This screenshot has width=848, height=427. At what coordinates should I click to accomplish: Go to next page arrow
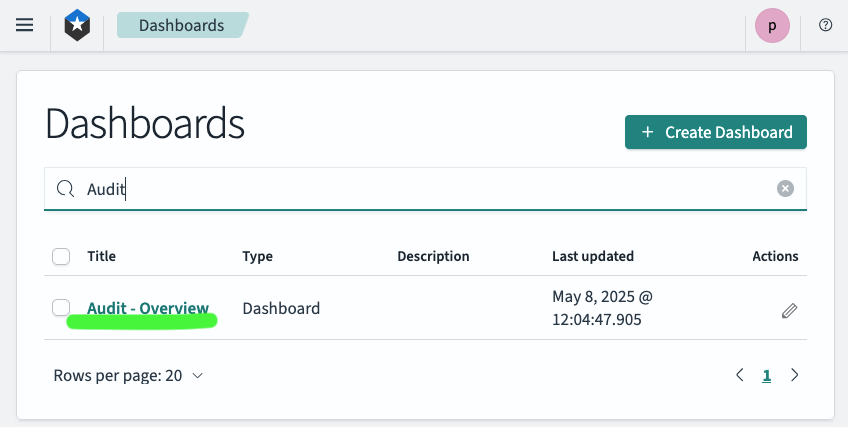[x=794, y=375]
